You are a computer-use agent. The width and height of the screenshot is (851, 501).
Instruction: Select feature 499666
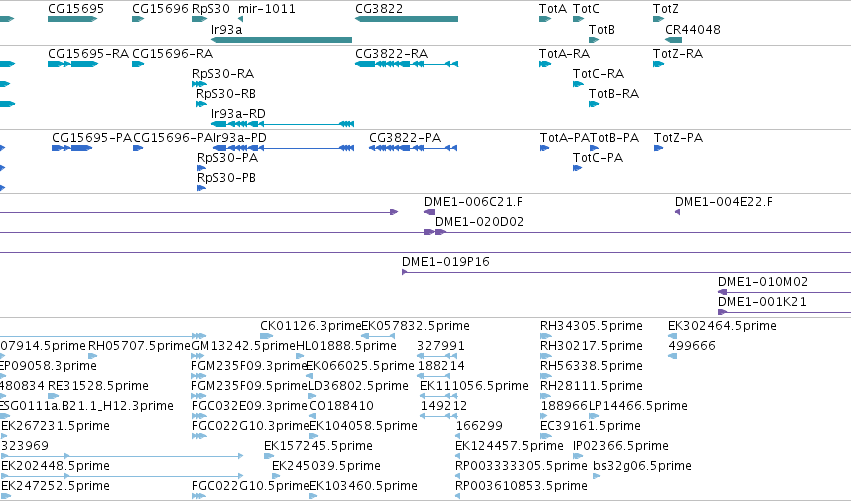(x=692, y=346)
